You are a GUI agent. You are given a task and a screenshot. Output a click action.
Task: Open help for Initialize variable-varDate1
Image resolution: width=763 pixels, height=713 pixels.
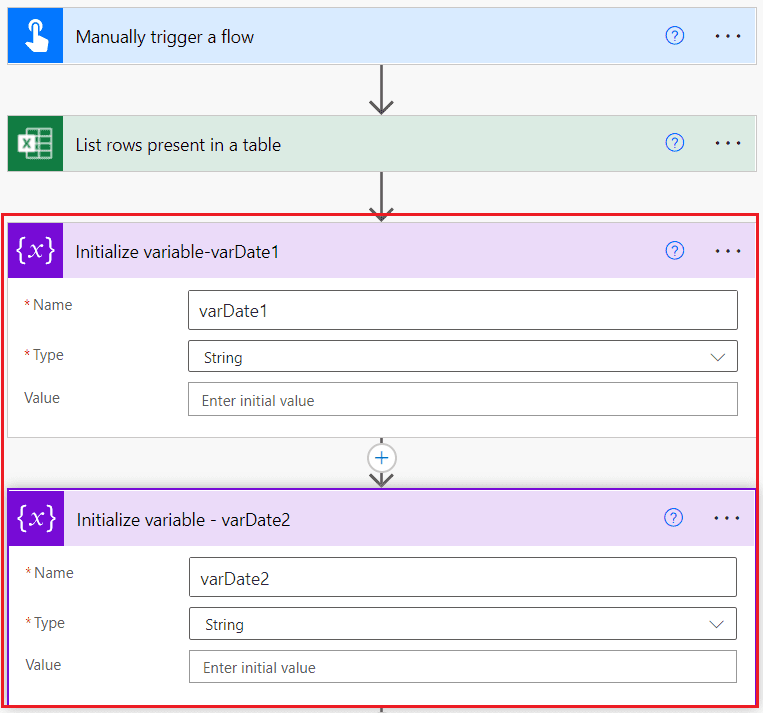674,251
